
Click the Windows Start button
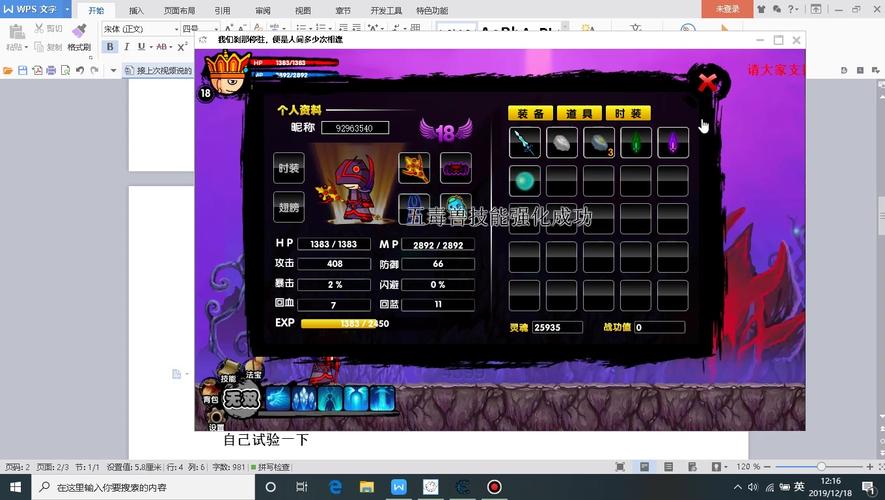(15, 487)
